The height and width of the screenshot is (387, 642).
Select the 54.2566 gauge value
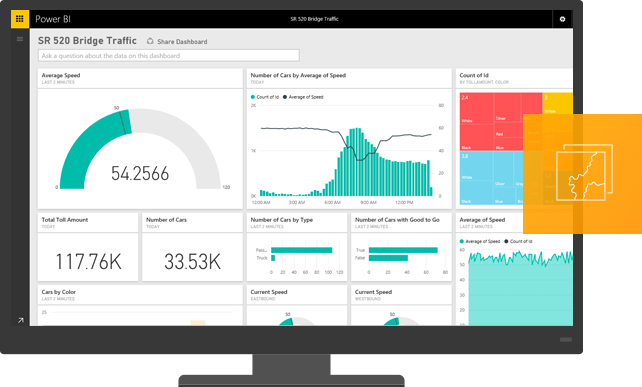coord(140,174)
